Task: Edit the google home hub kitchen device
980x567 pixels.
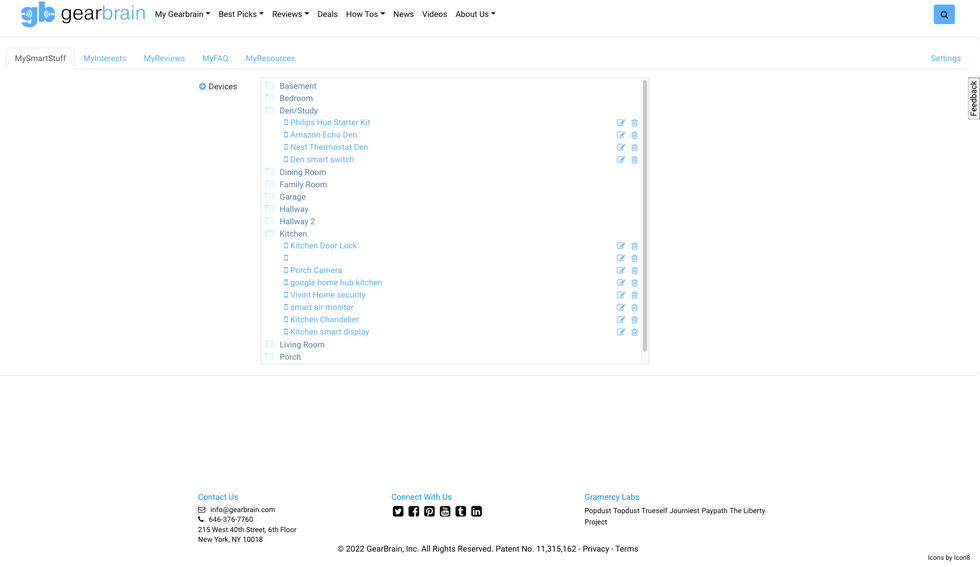Action: pyautogui.click(x=621, y=283)
